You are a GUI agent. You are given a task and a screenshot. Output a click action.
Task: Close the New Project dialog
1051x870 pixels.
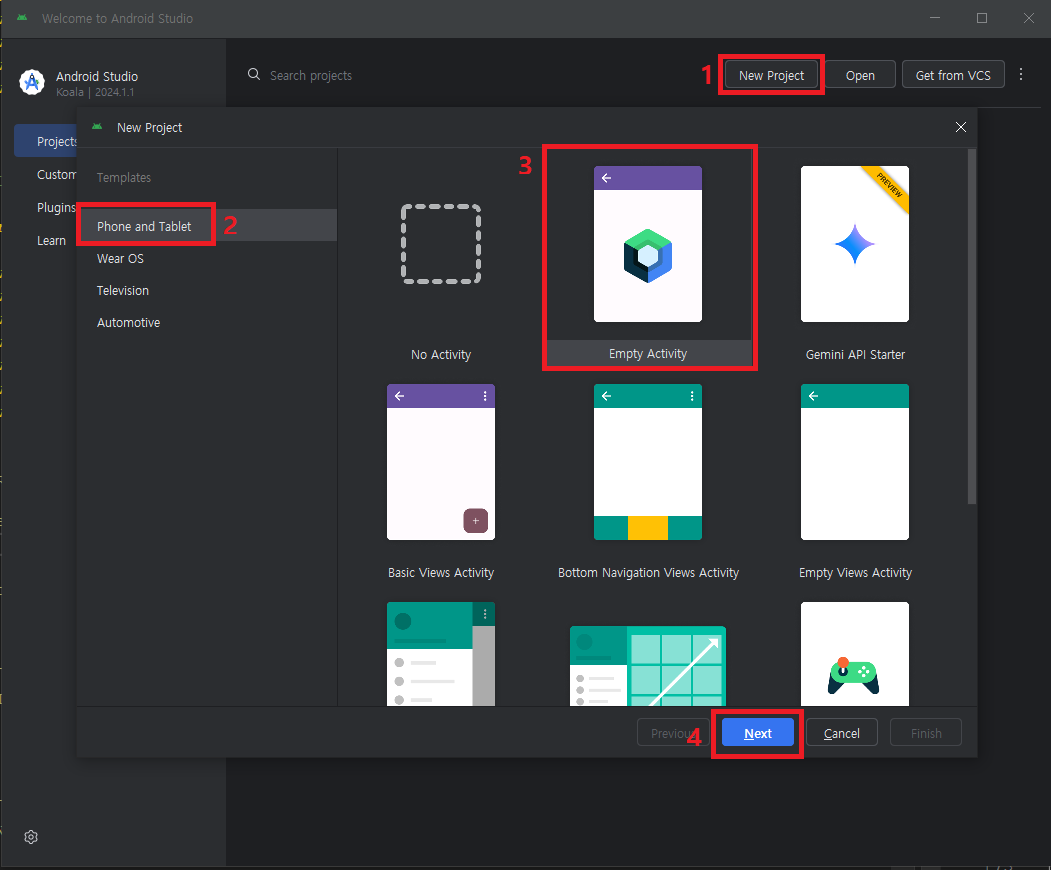[961, 127]
